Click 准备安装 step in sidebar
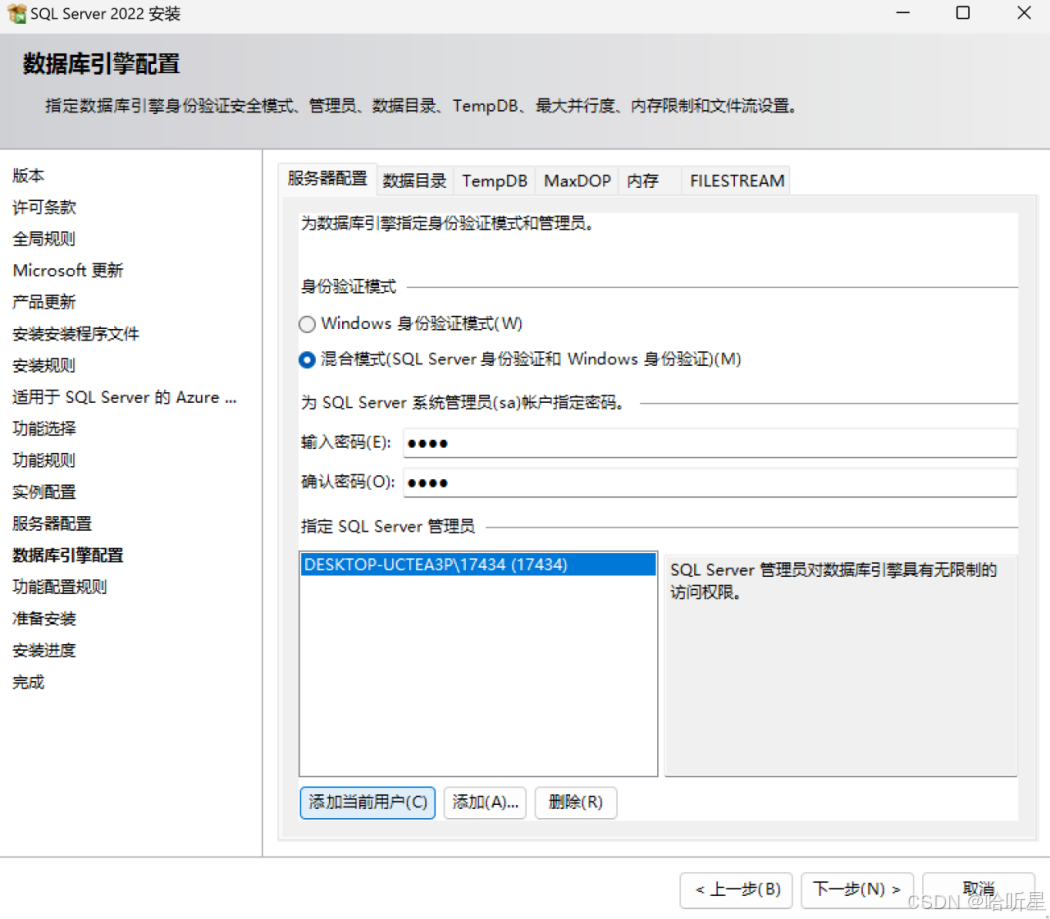The width and height of the screenshot is (1050, 919). [x=44, y=618]
